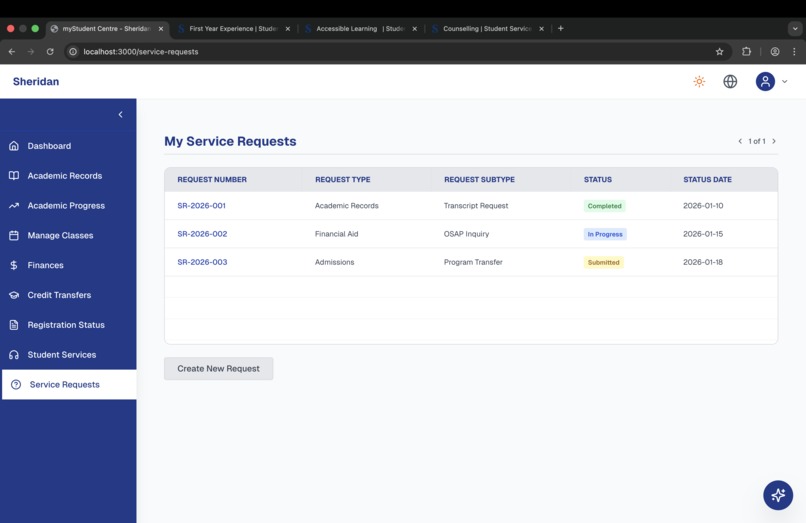Click the Admissions cell
The image size is (806, 523).
[x=334, y=262]
